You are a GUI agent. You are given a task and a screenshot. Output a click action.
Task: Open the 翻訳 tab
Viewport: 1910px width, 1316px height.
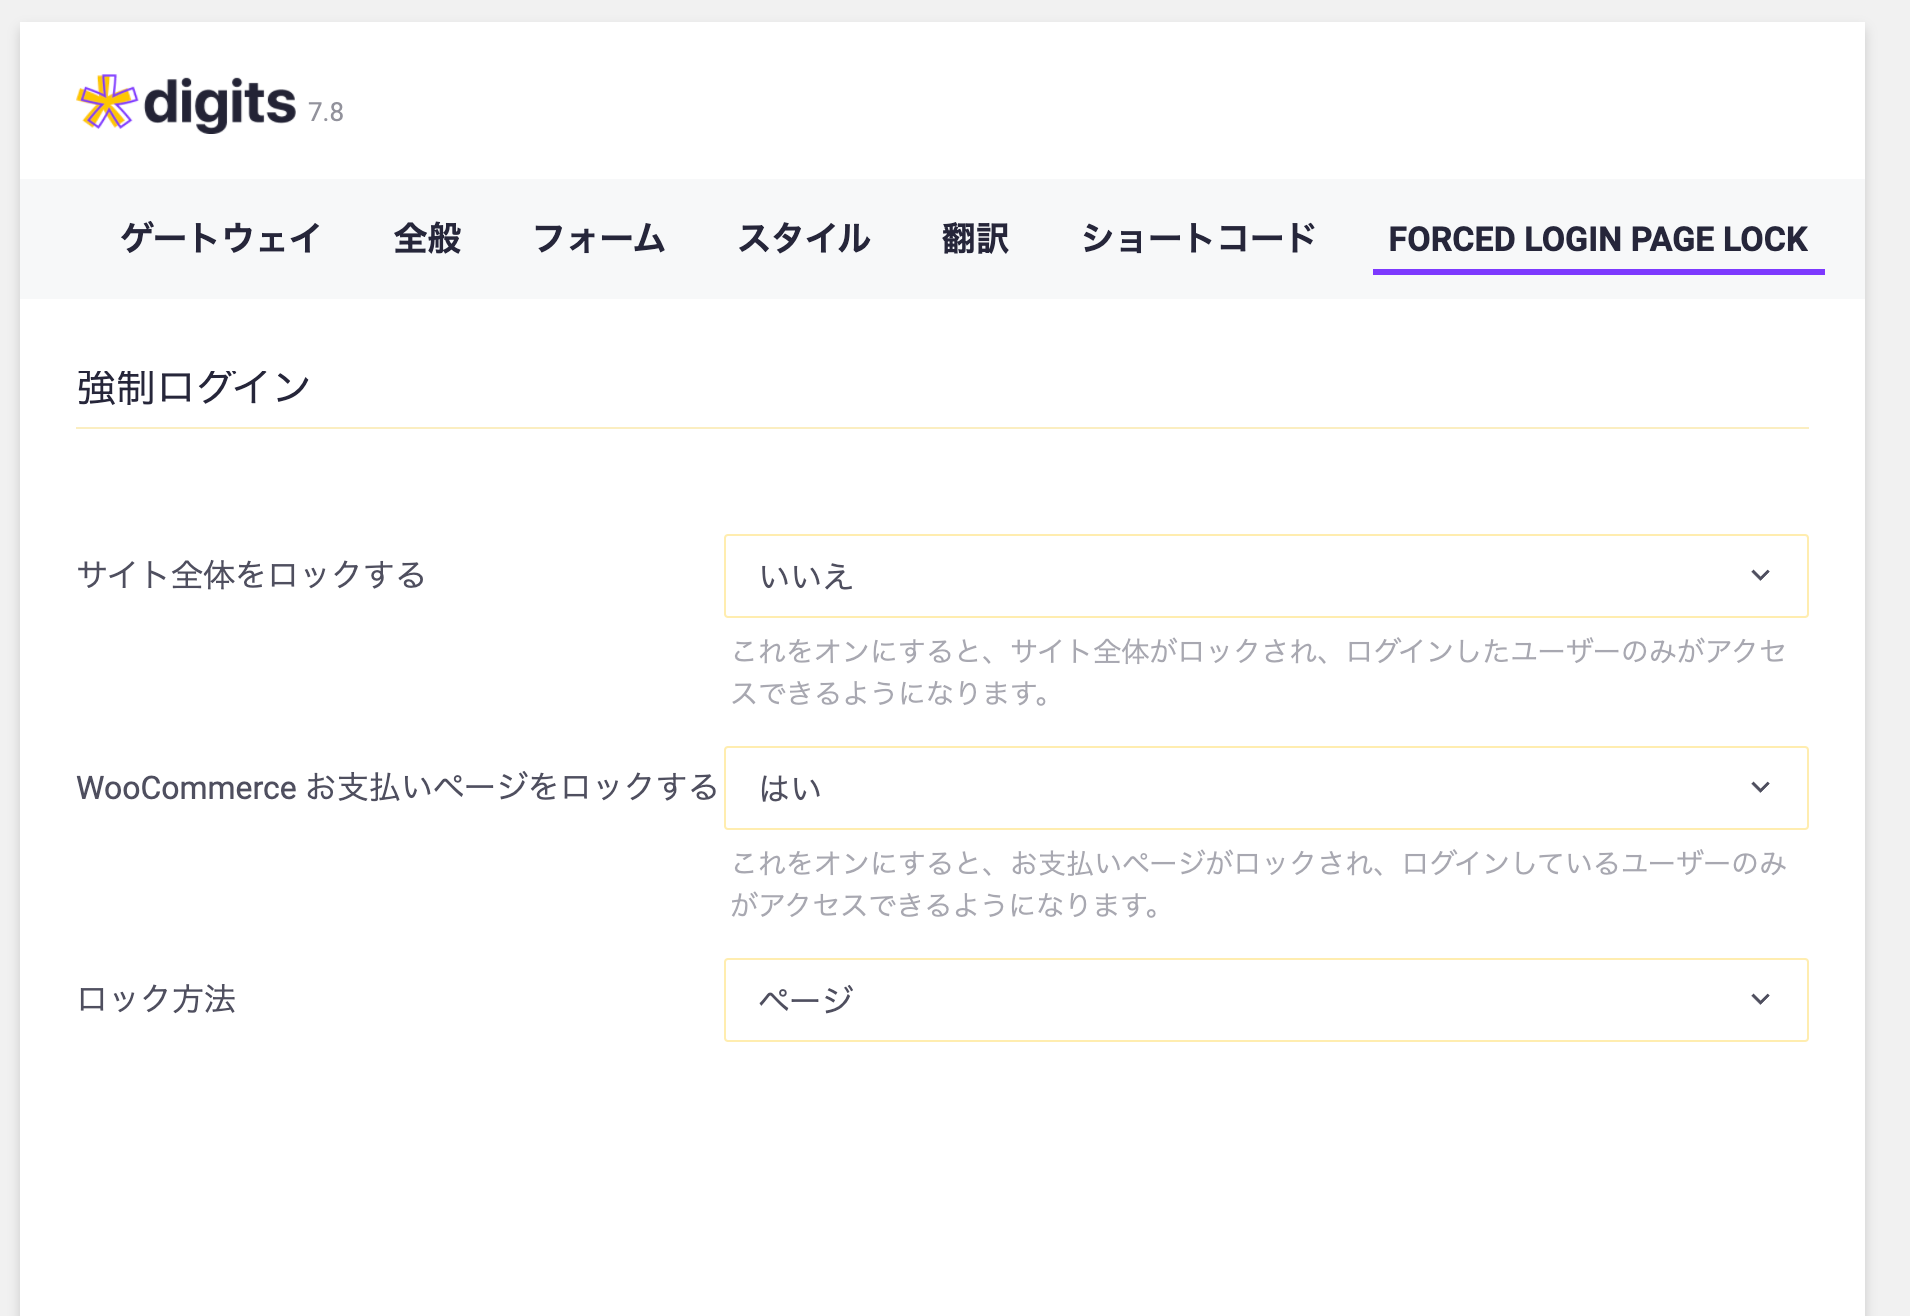tap(975, 239)
